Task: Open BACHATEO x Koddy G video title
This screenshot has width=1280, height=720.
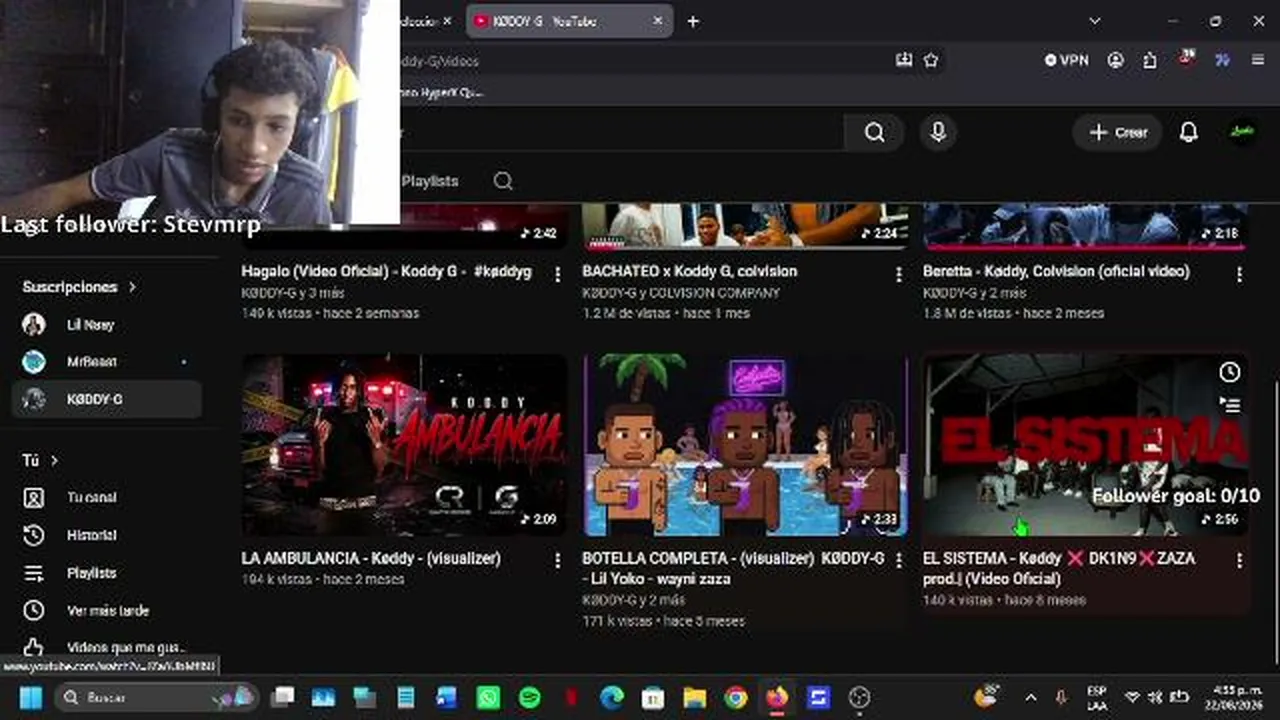Action: click(689, 271)
